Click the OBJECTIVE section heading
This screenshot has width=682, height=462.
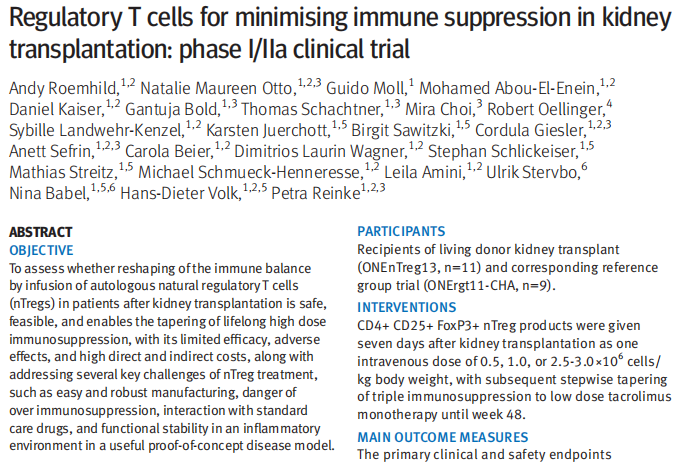(x=41, y=249)
